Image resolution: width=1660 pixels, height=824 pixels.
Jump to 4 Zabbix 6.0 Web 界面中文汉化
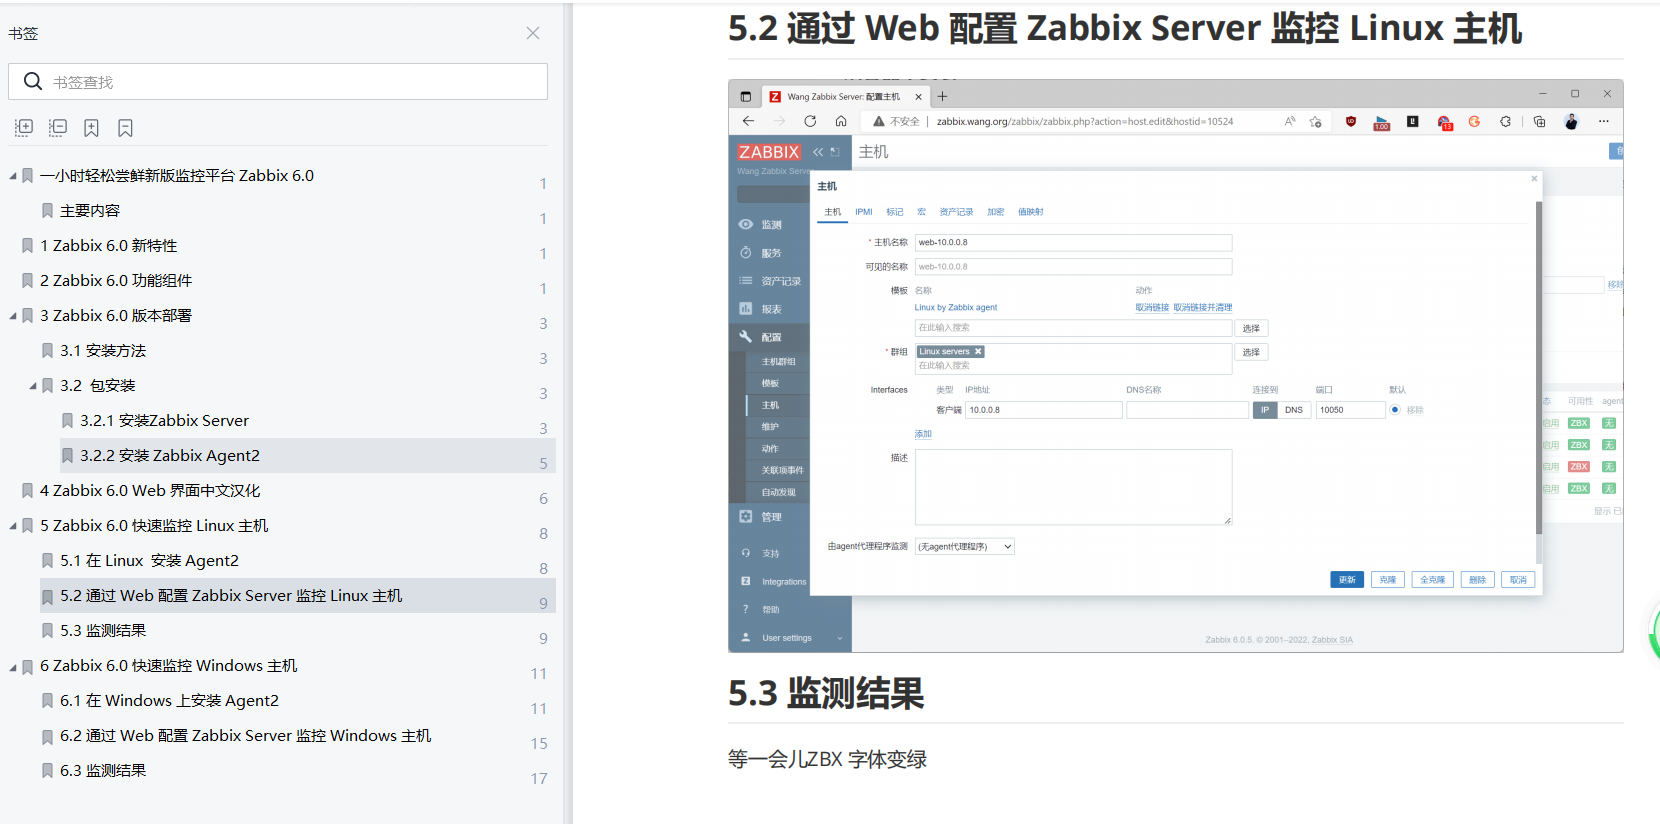click(150, 491)
